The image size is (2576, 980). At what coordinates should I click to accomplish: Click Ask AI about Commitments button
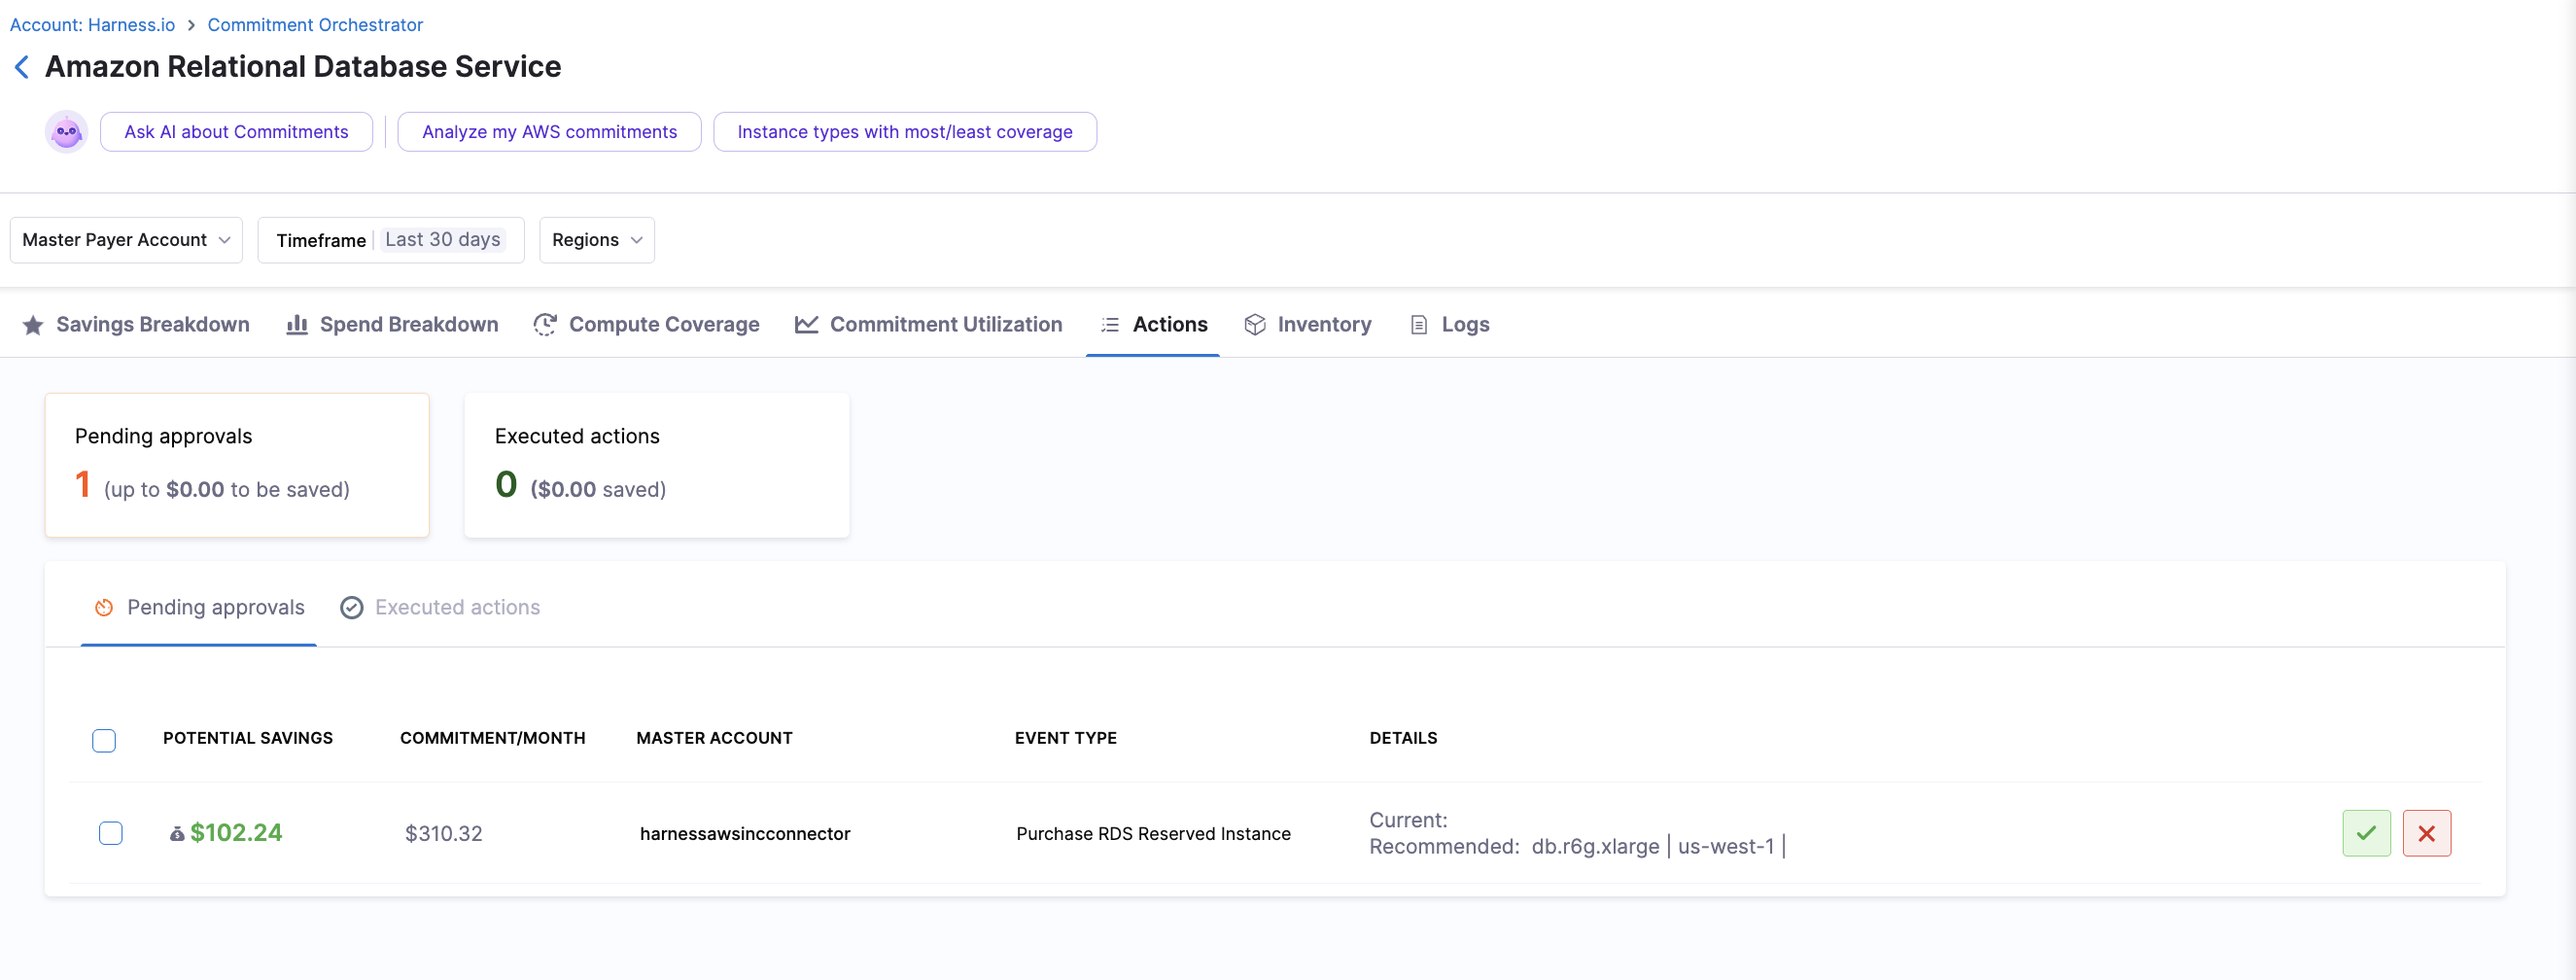point(236,132)
